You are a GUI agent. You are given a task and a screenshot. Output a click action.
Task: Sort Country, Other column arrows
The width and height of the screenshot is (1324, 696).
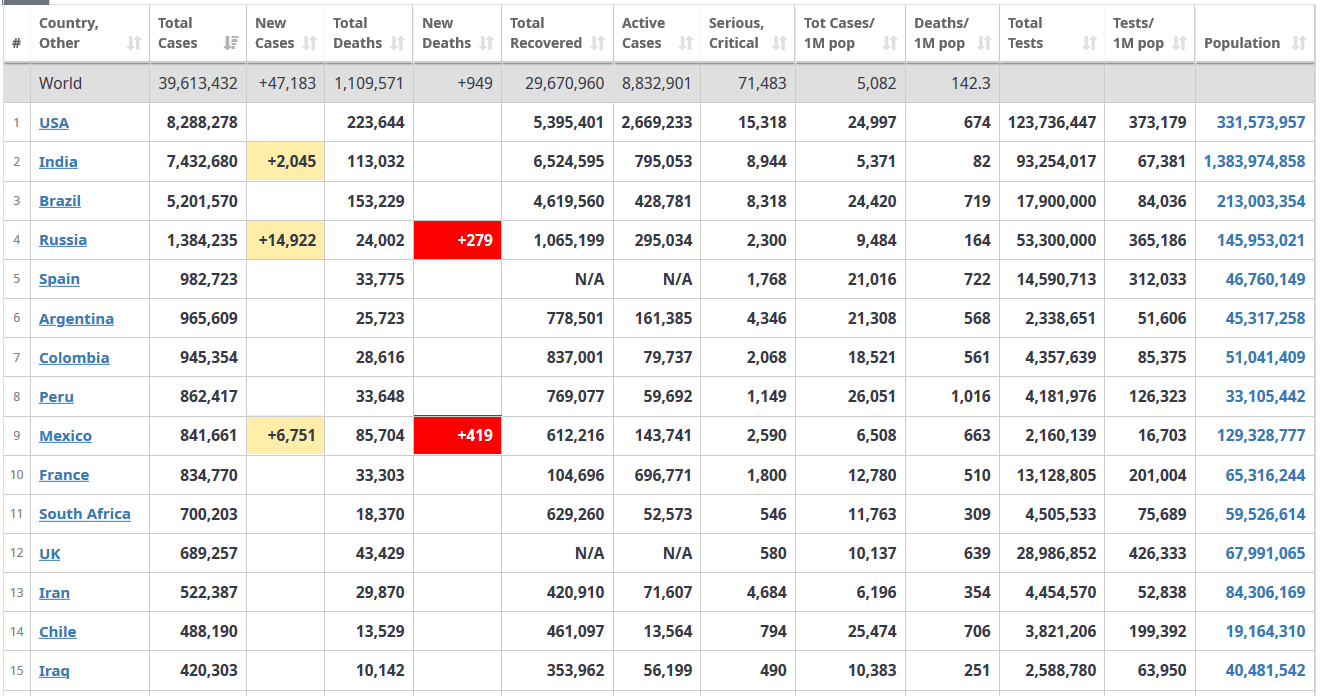[x=134, y=43]
